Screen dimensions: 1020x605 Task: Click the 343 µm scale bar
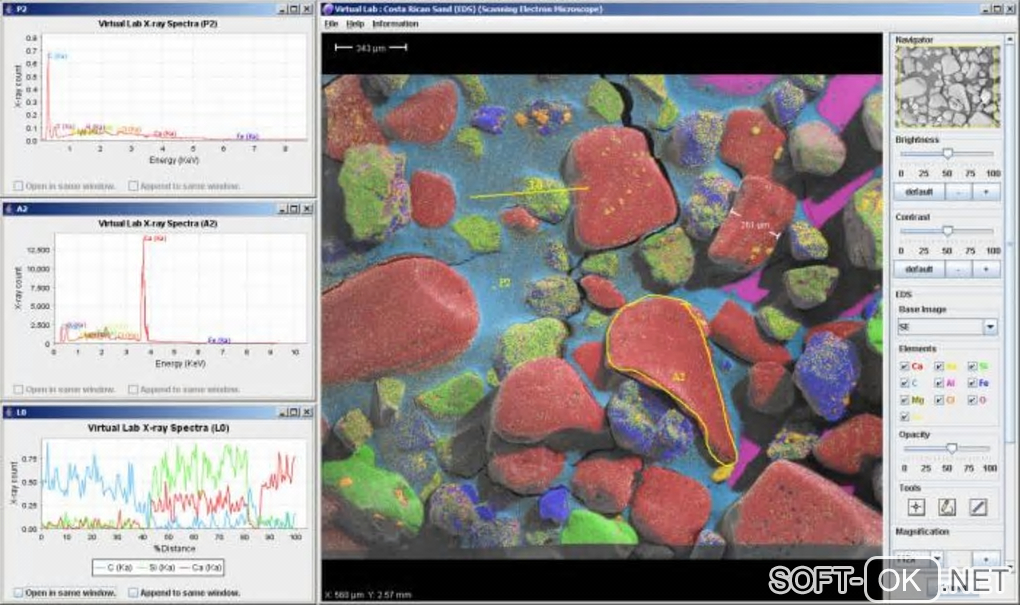371,47
